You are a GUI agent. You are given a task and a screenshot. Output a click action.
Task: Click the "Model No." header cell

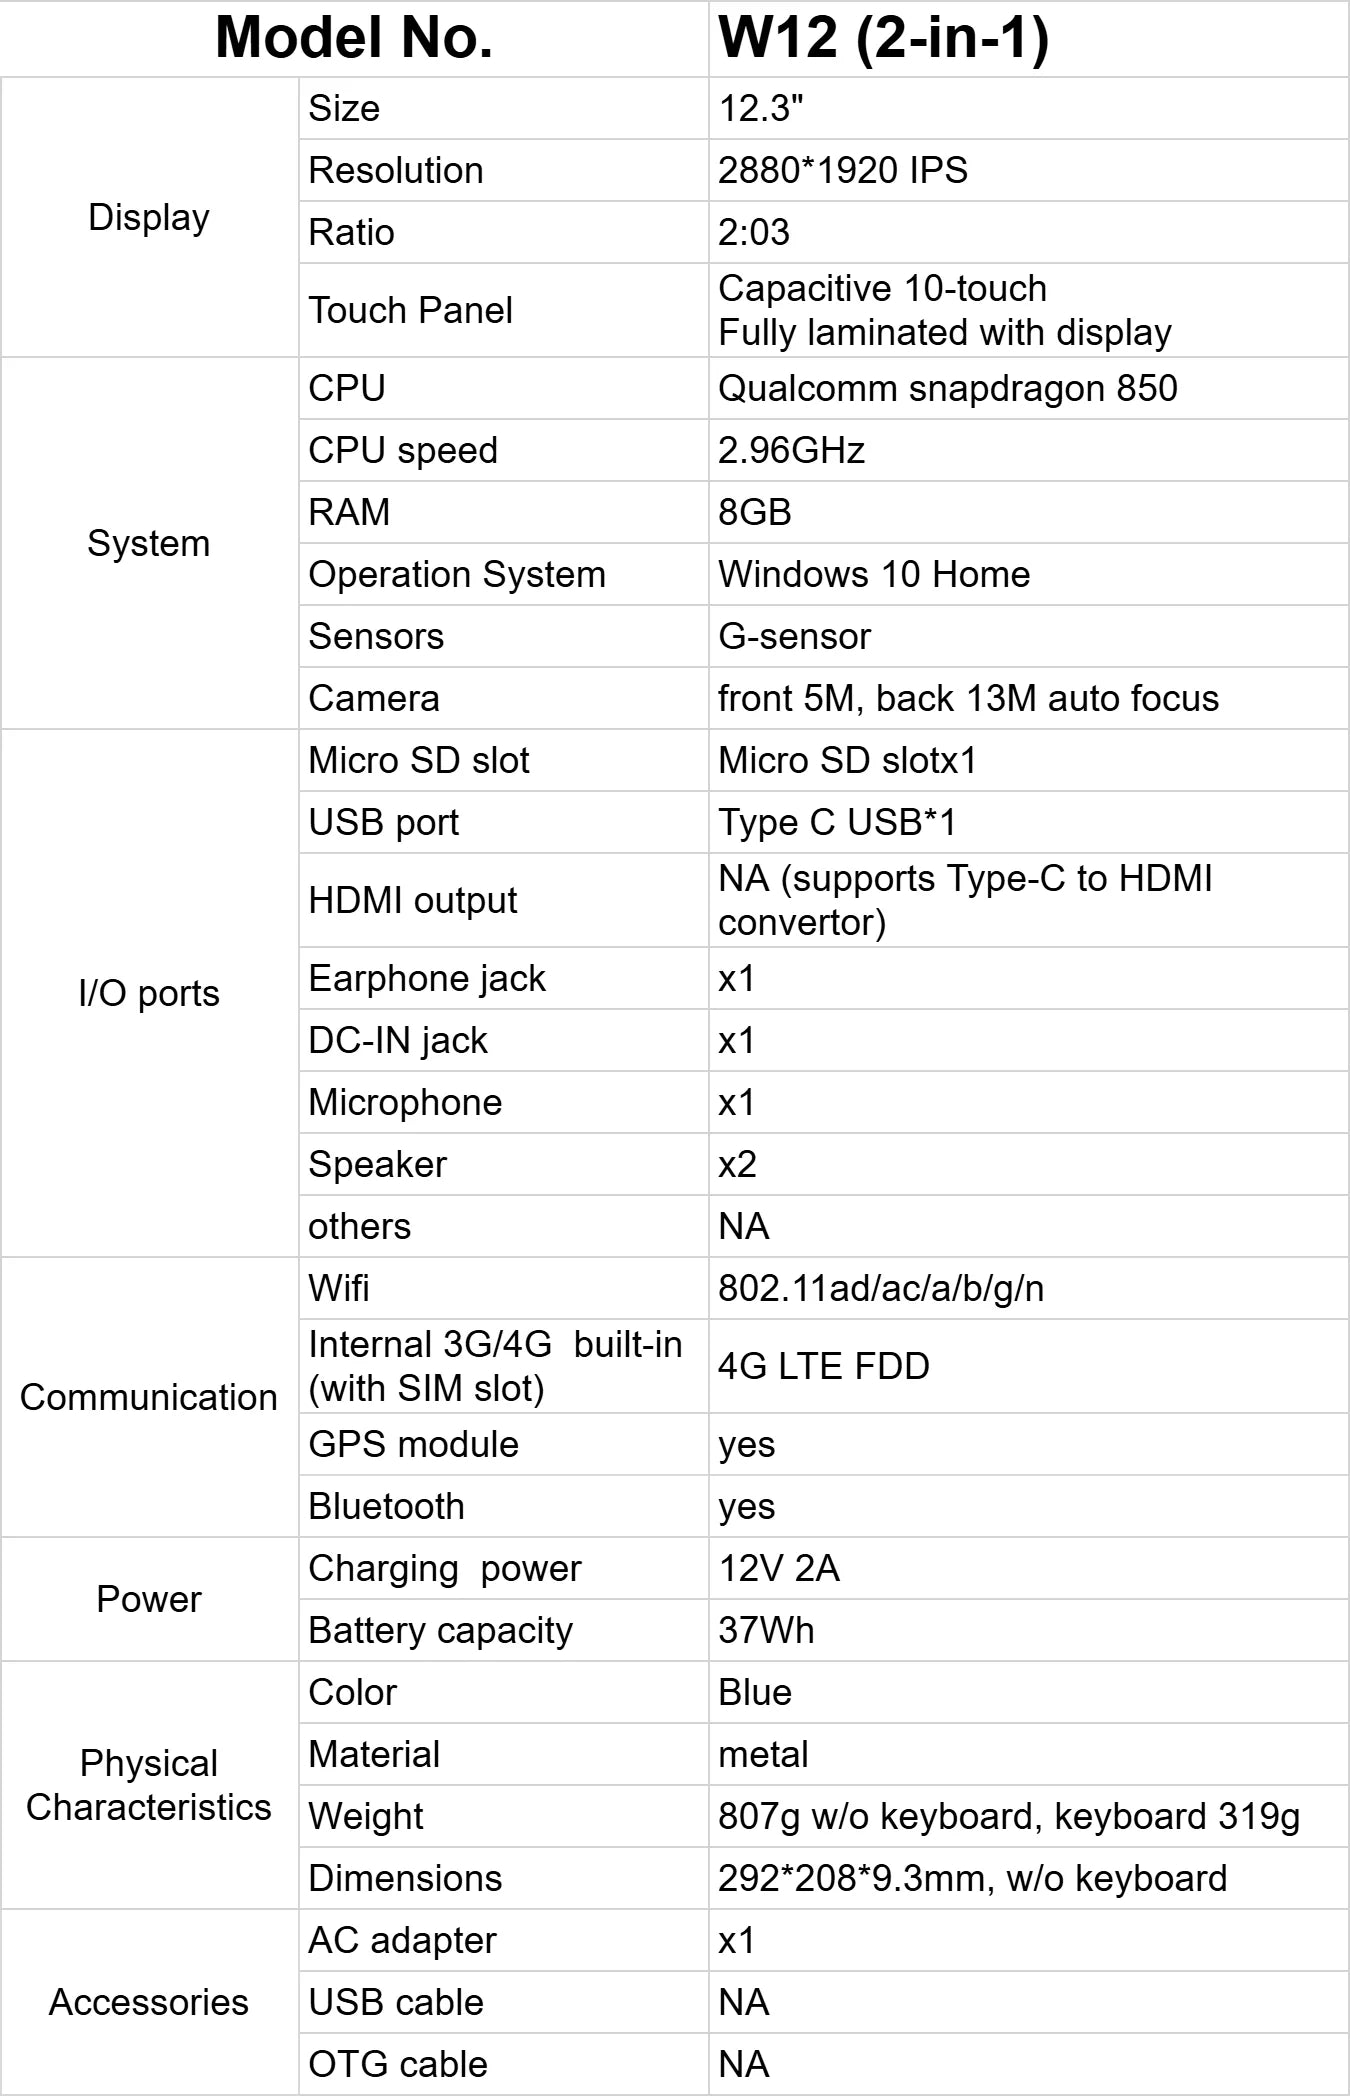354,38
